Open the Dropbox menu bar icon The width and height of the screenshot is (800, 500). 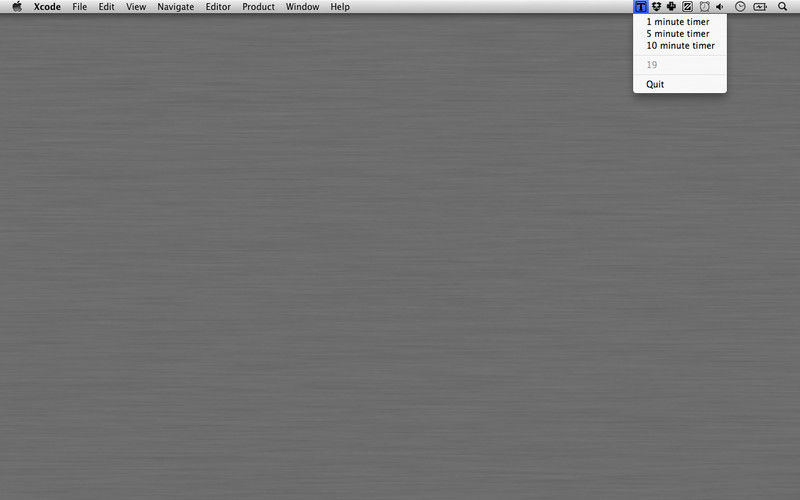[x=656, y=7]
